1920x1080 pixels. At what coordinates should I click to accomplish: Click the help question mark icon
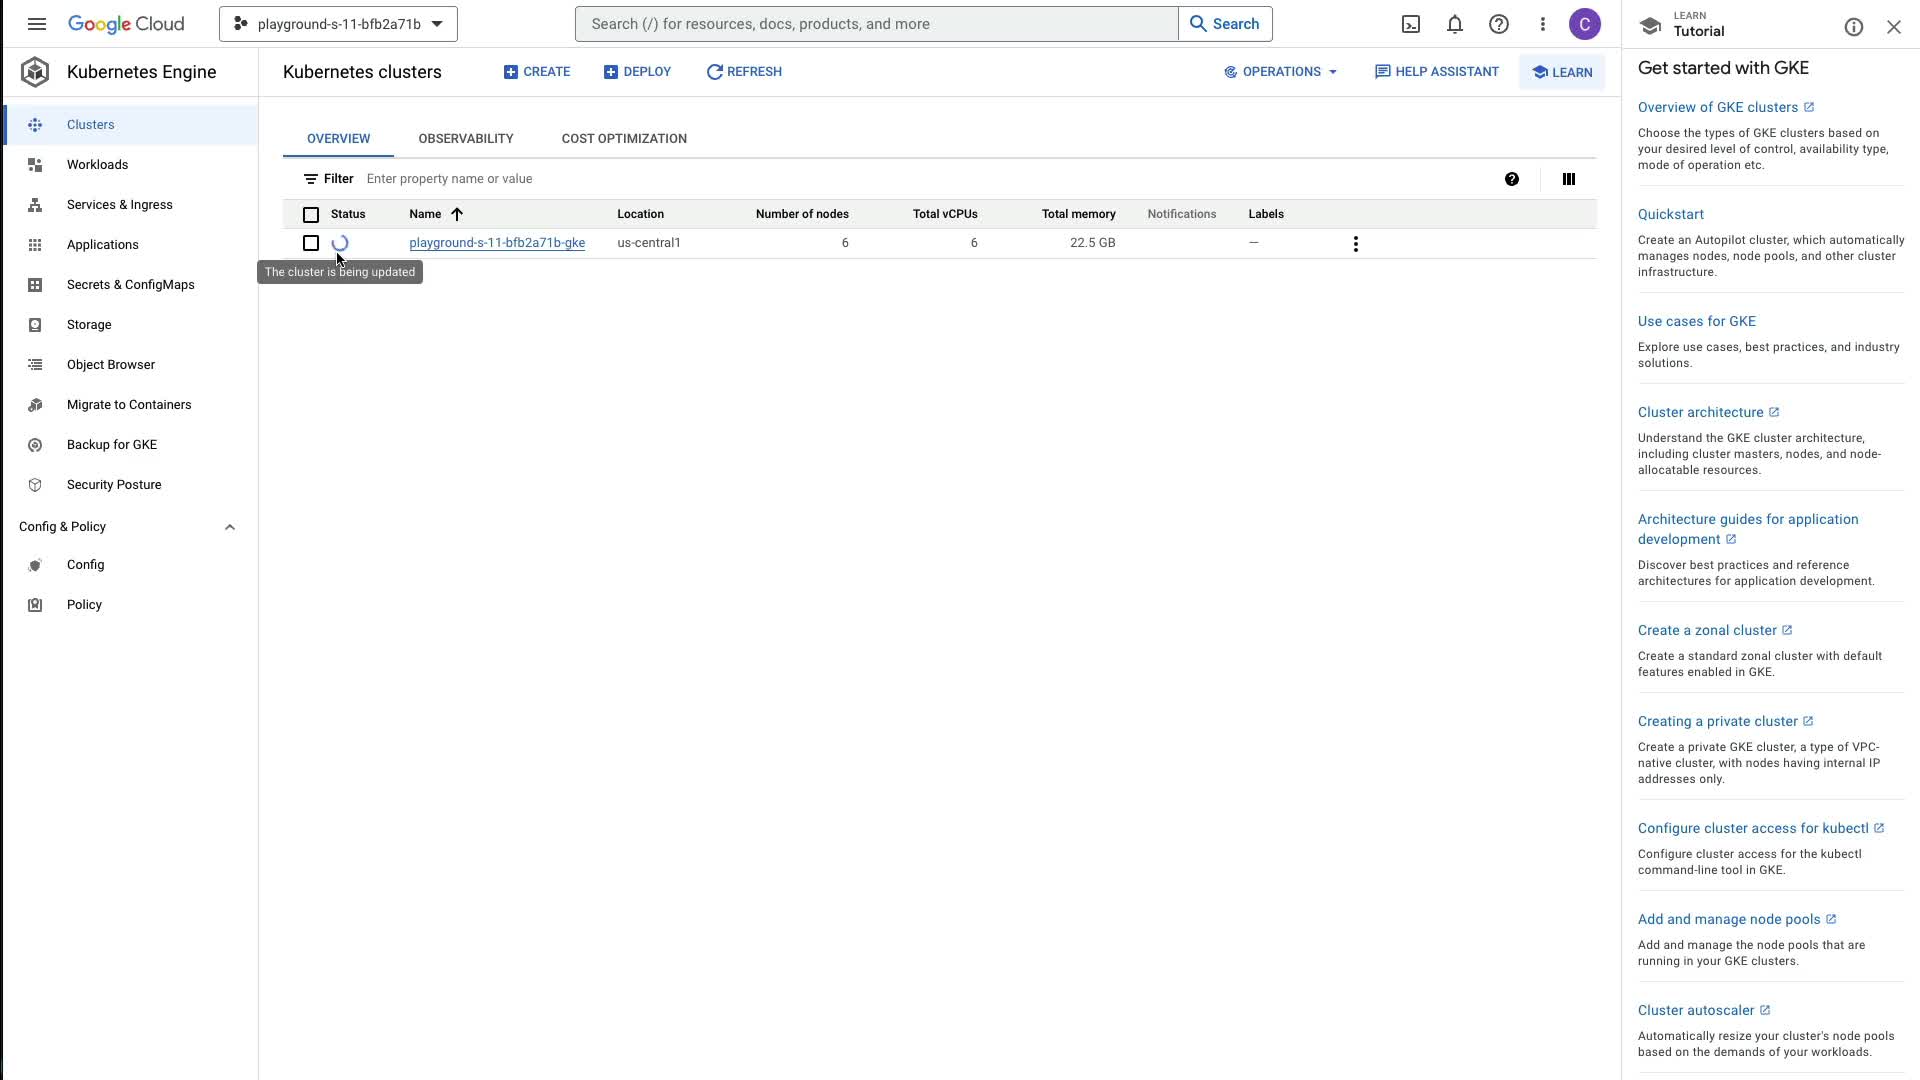(x=1498, y=24)
